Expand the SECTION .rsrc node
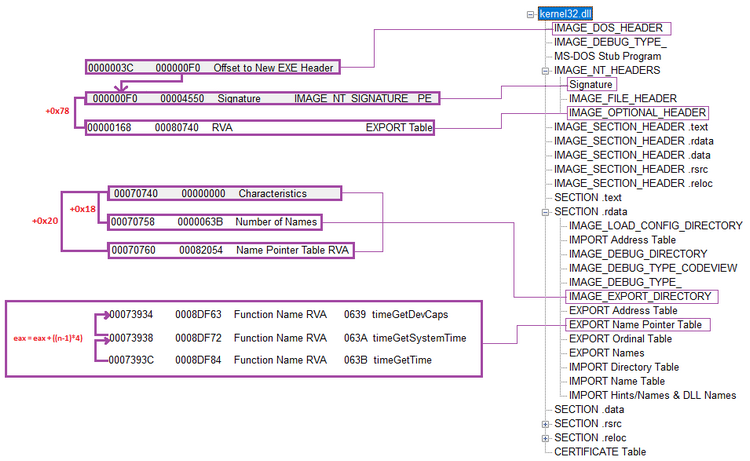 point(545,424)
